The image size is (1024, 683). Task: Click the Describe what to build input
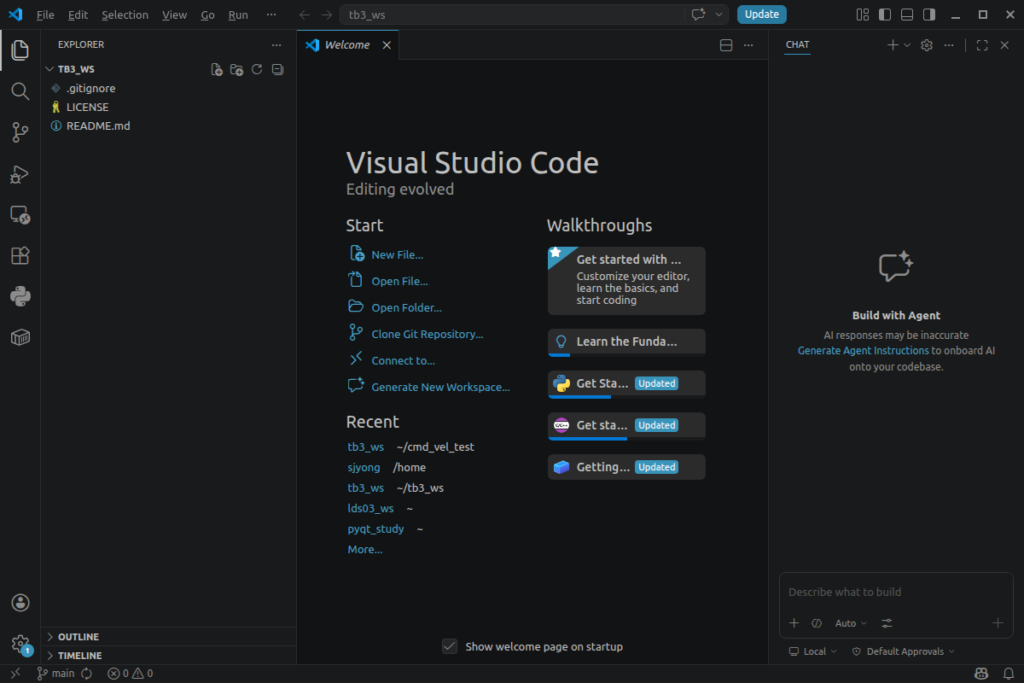pos(895,592)
